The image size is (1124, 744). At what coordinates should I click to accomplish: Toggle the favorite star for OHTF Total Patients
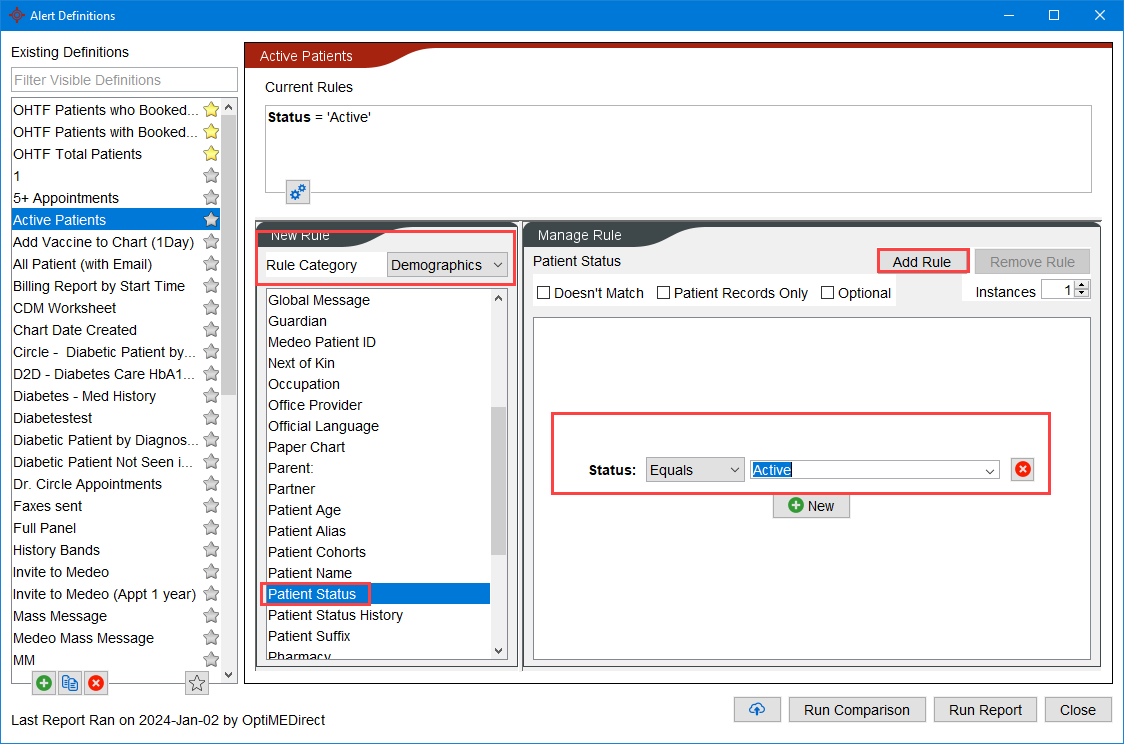tap(211, 153)
